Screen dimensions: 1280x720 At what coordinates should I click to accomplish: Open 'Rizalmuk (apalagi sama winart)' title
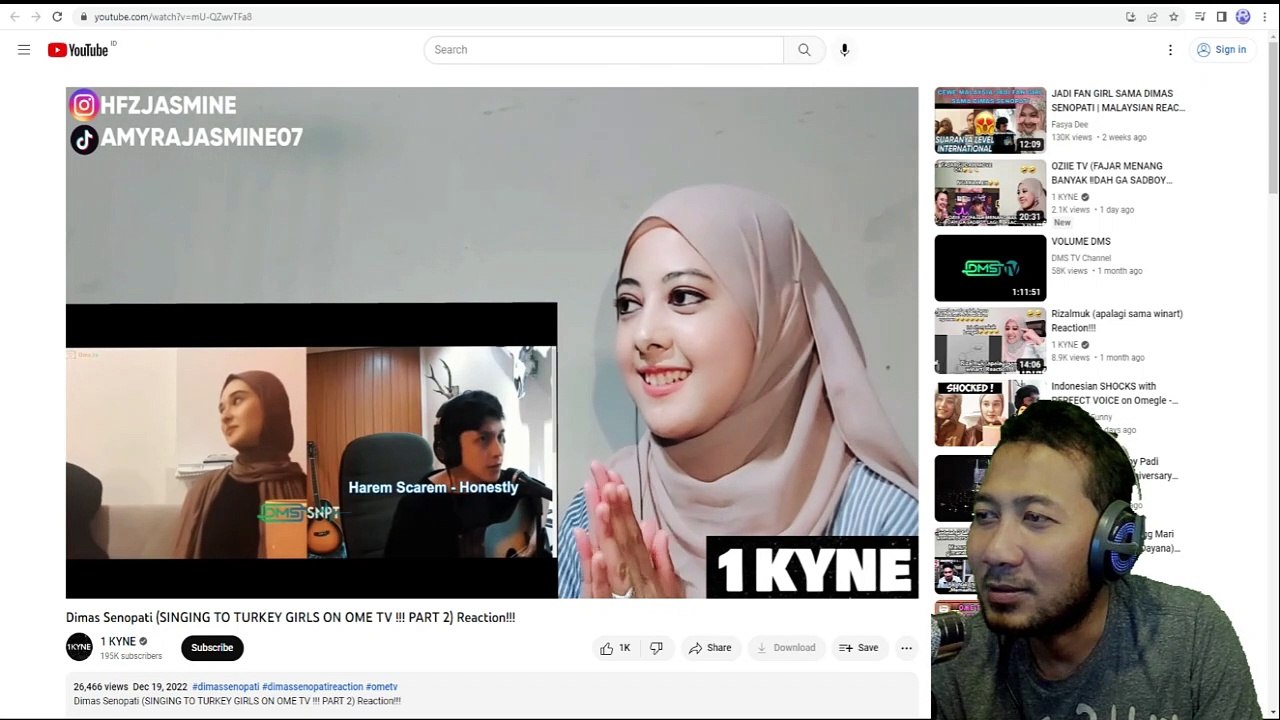[x=1117, y=321]
